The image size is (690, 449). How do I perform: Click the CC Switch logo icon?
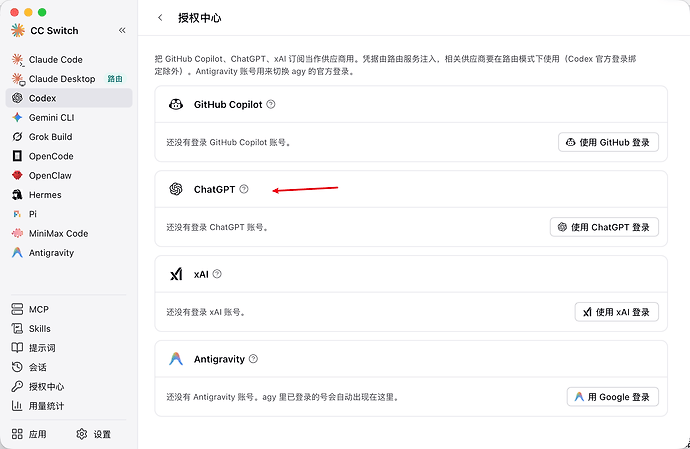[18, 30]
